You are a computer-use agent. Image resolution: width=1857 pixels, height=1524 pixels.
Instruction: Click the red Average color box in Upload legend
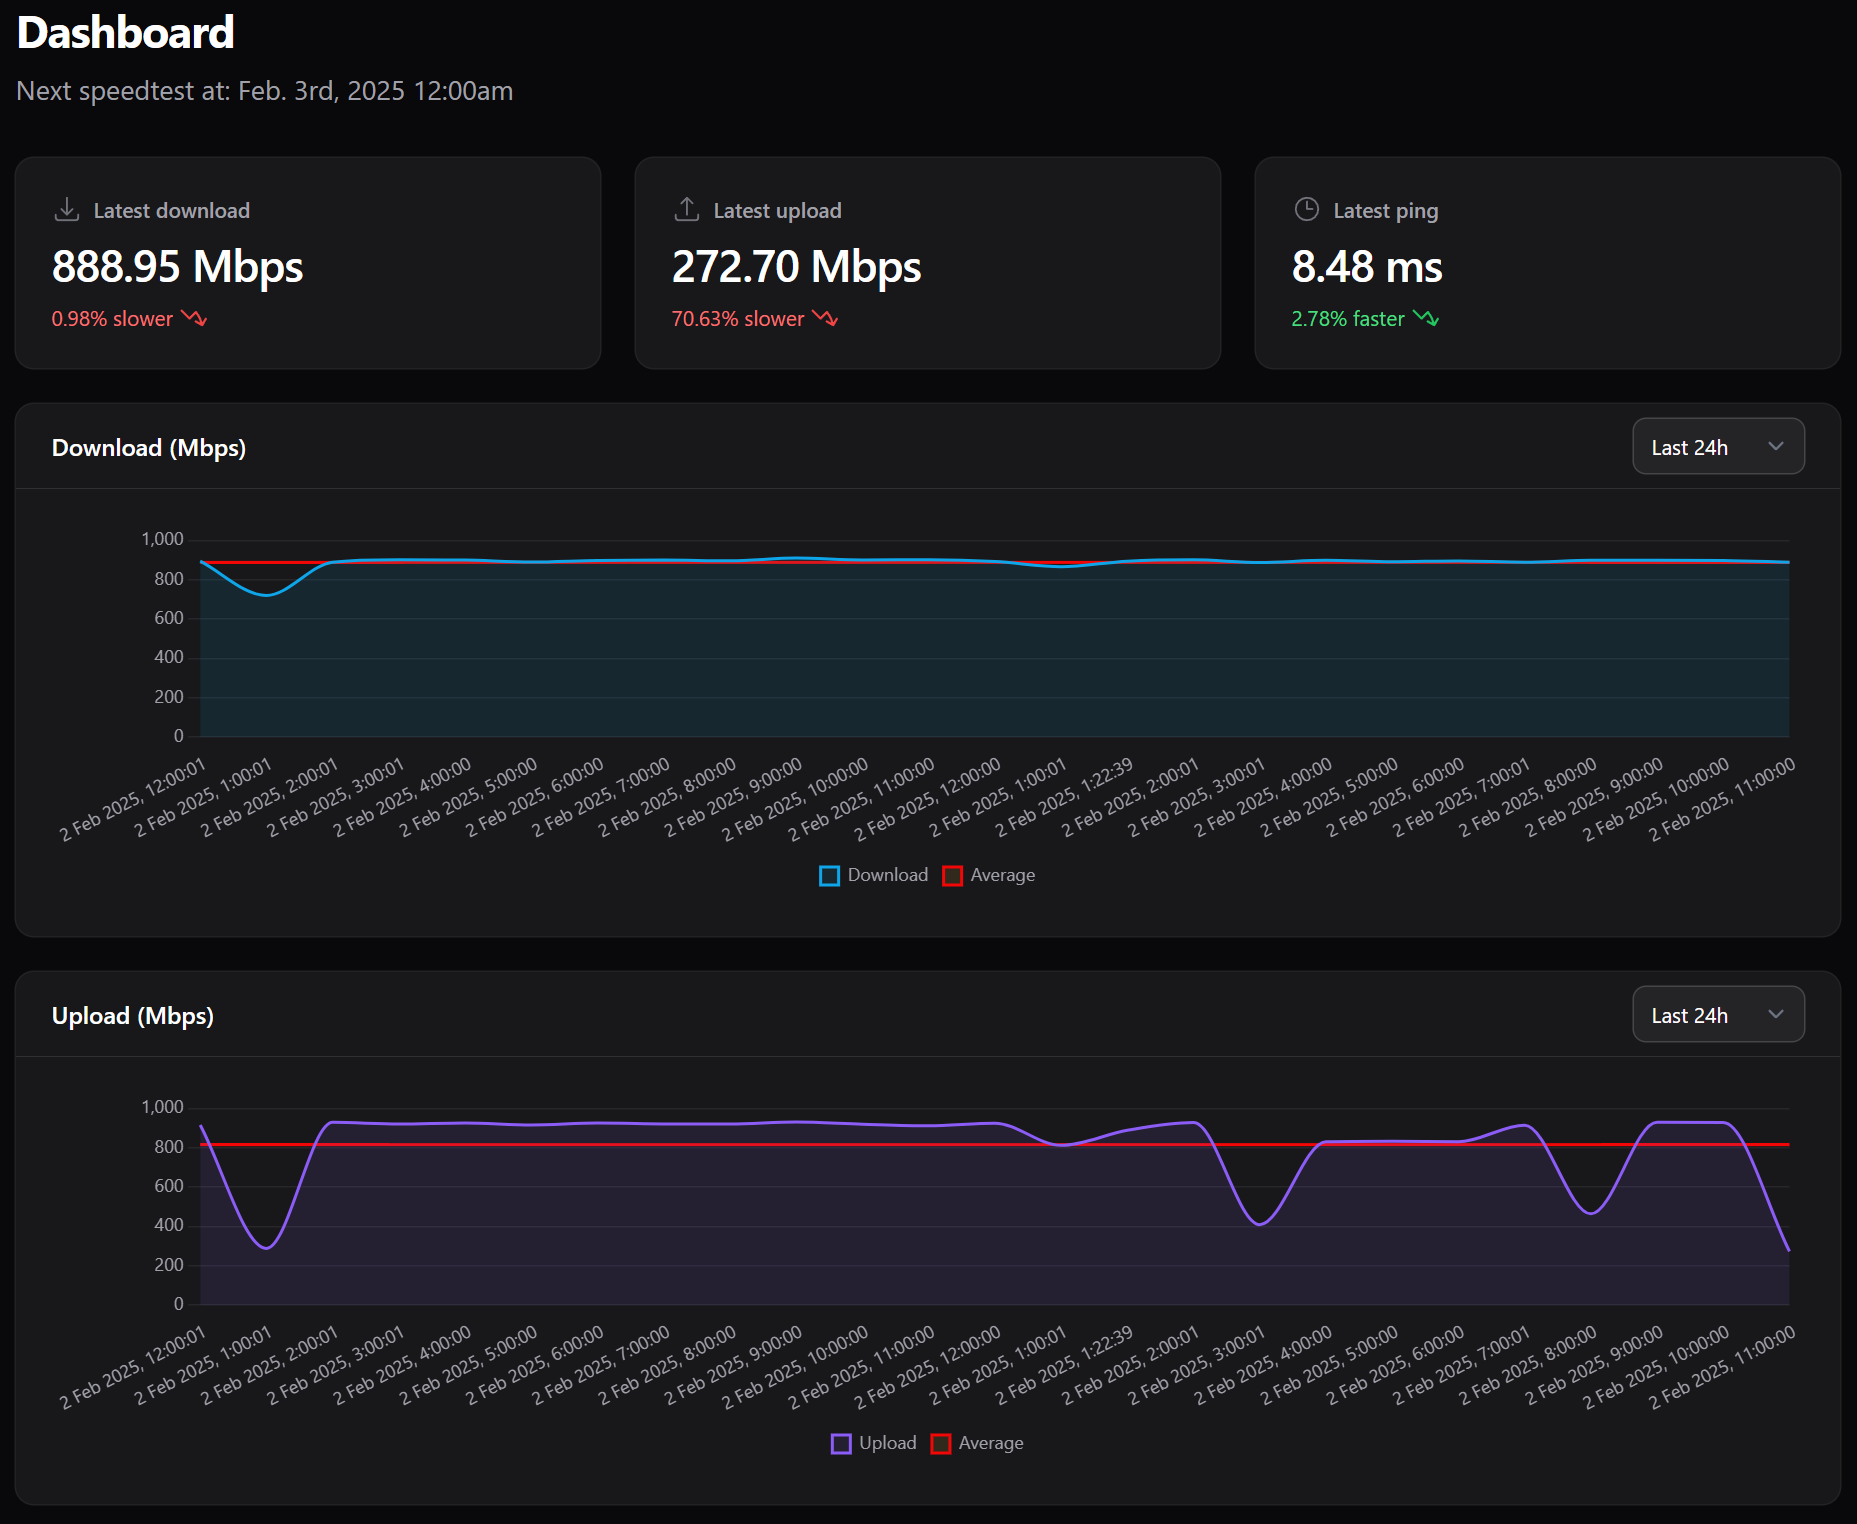click(941, 1444)
